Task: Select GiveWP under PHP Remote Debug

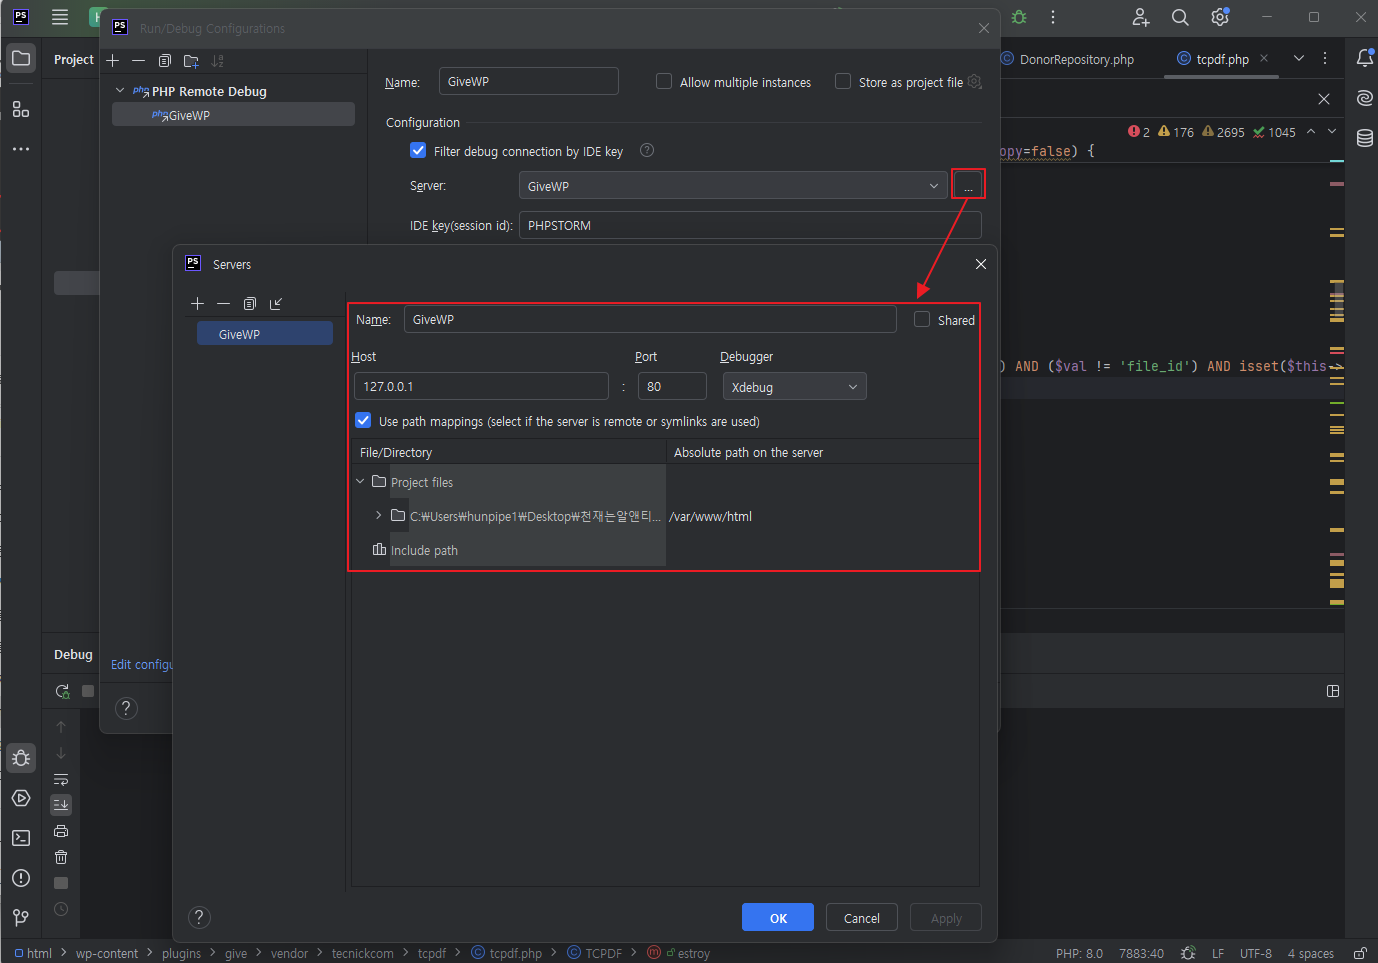Action: coord(233,115)
